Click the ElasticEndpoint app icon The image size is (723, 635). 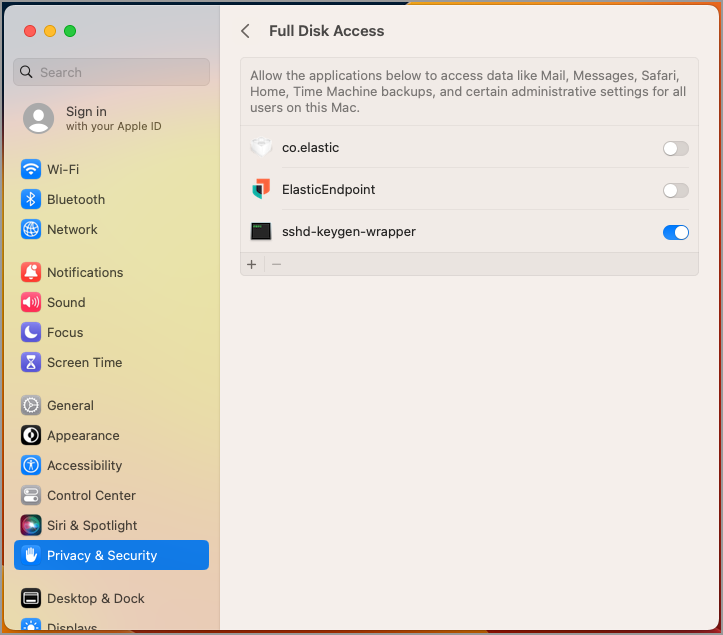(x=261, y=189)
